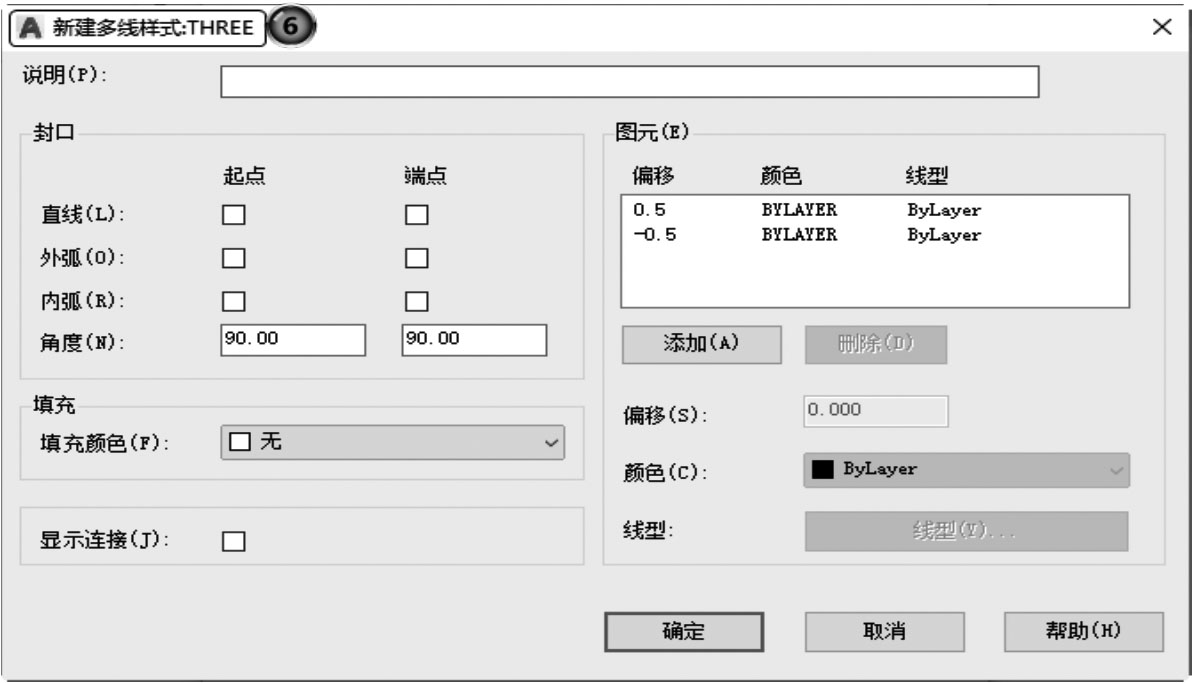Open help with the 帮助(H) button
This screenshot has height=683, width=1193.
point(1083,632)
